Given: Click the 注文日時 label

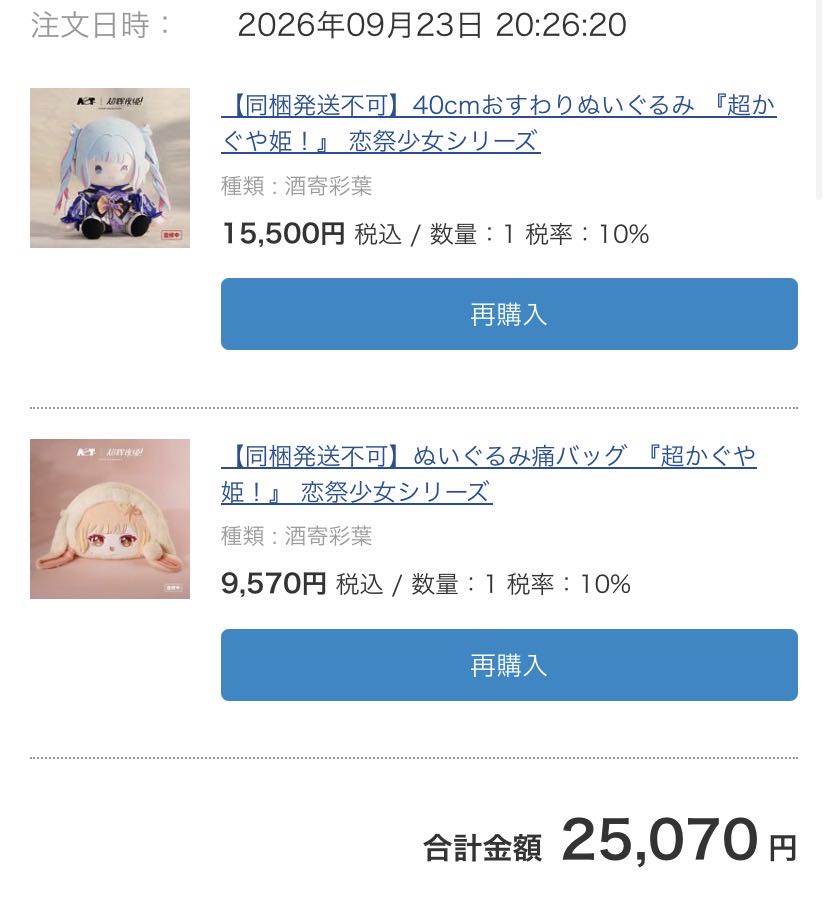Looking at the screenshot, I should pyautogui.click(x=100, y=25).
